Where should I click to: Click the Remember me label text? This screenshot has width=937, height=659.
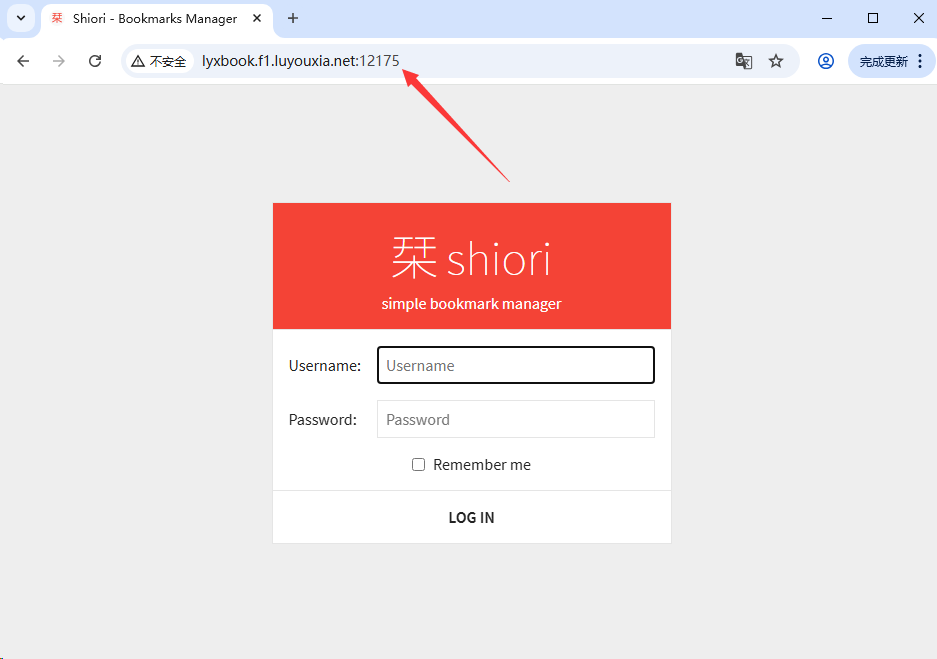482,465
